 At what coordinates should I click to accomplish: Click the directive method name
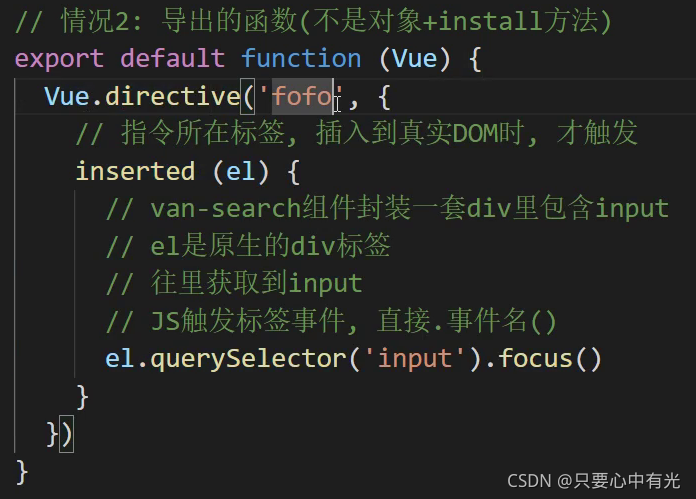173,96
